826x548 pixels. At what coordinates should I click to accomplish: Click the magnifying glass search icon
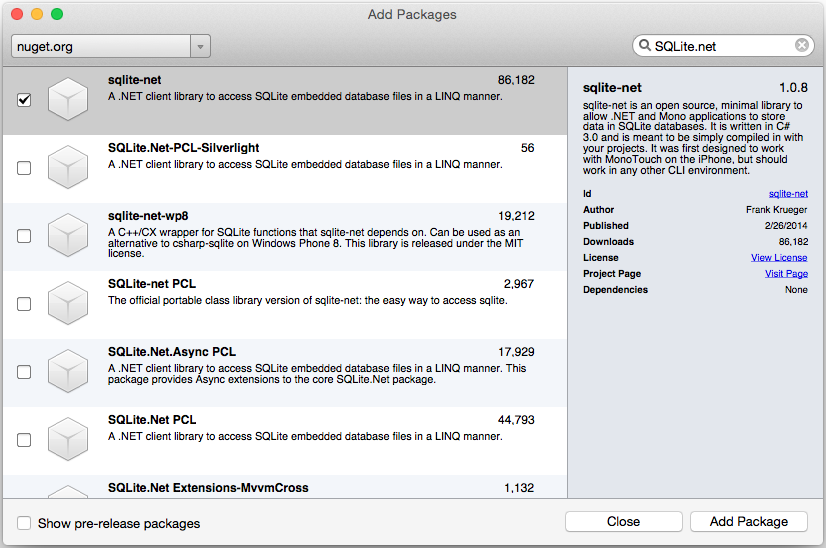point(644,46)
